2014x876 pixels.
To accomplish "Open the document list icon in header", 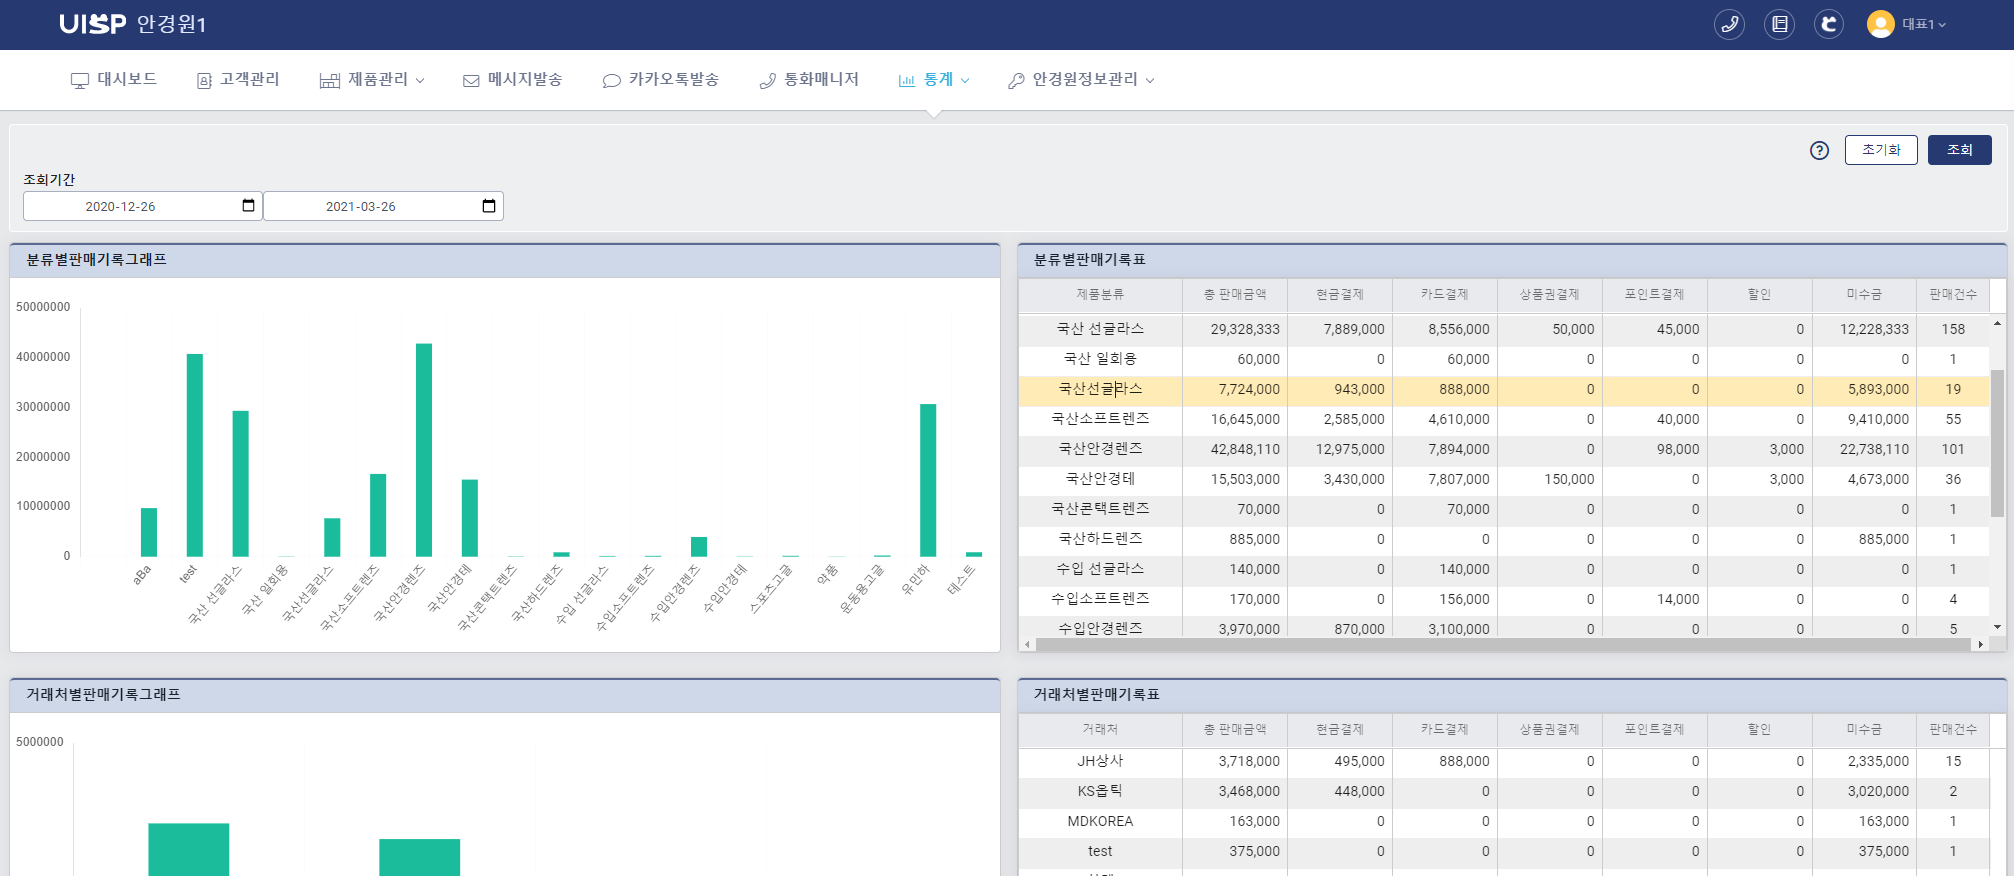I will click(1779, 24).
